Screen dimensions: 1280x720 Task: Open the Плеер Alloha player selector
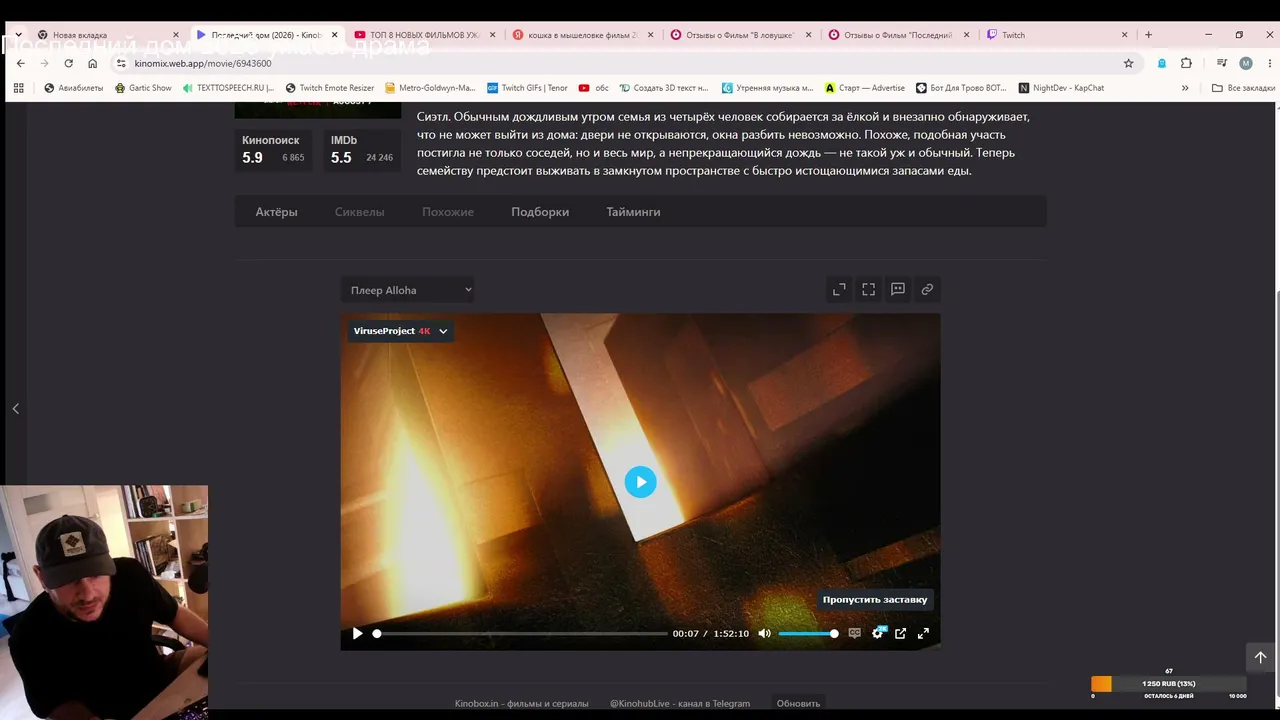click(408, 290)
